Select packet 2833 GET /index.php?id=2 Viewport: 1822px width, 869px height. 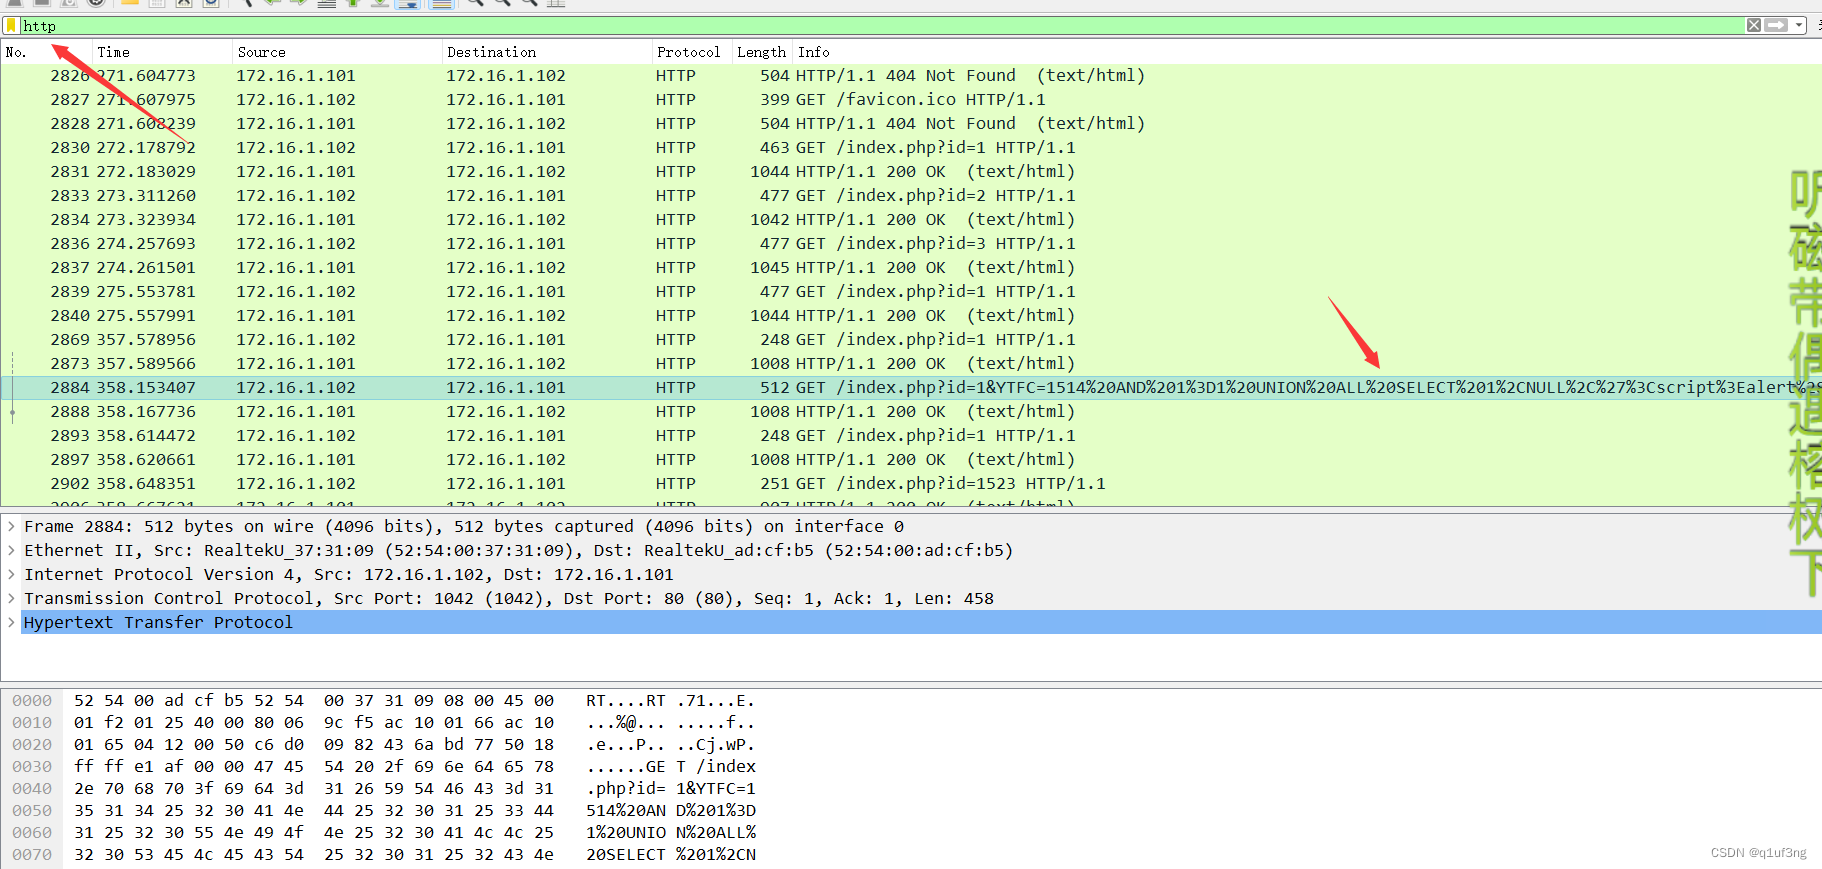pos(911,195)
